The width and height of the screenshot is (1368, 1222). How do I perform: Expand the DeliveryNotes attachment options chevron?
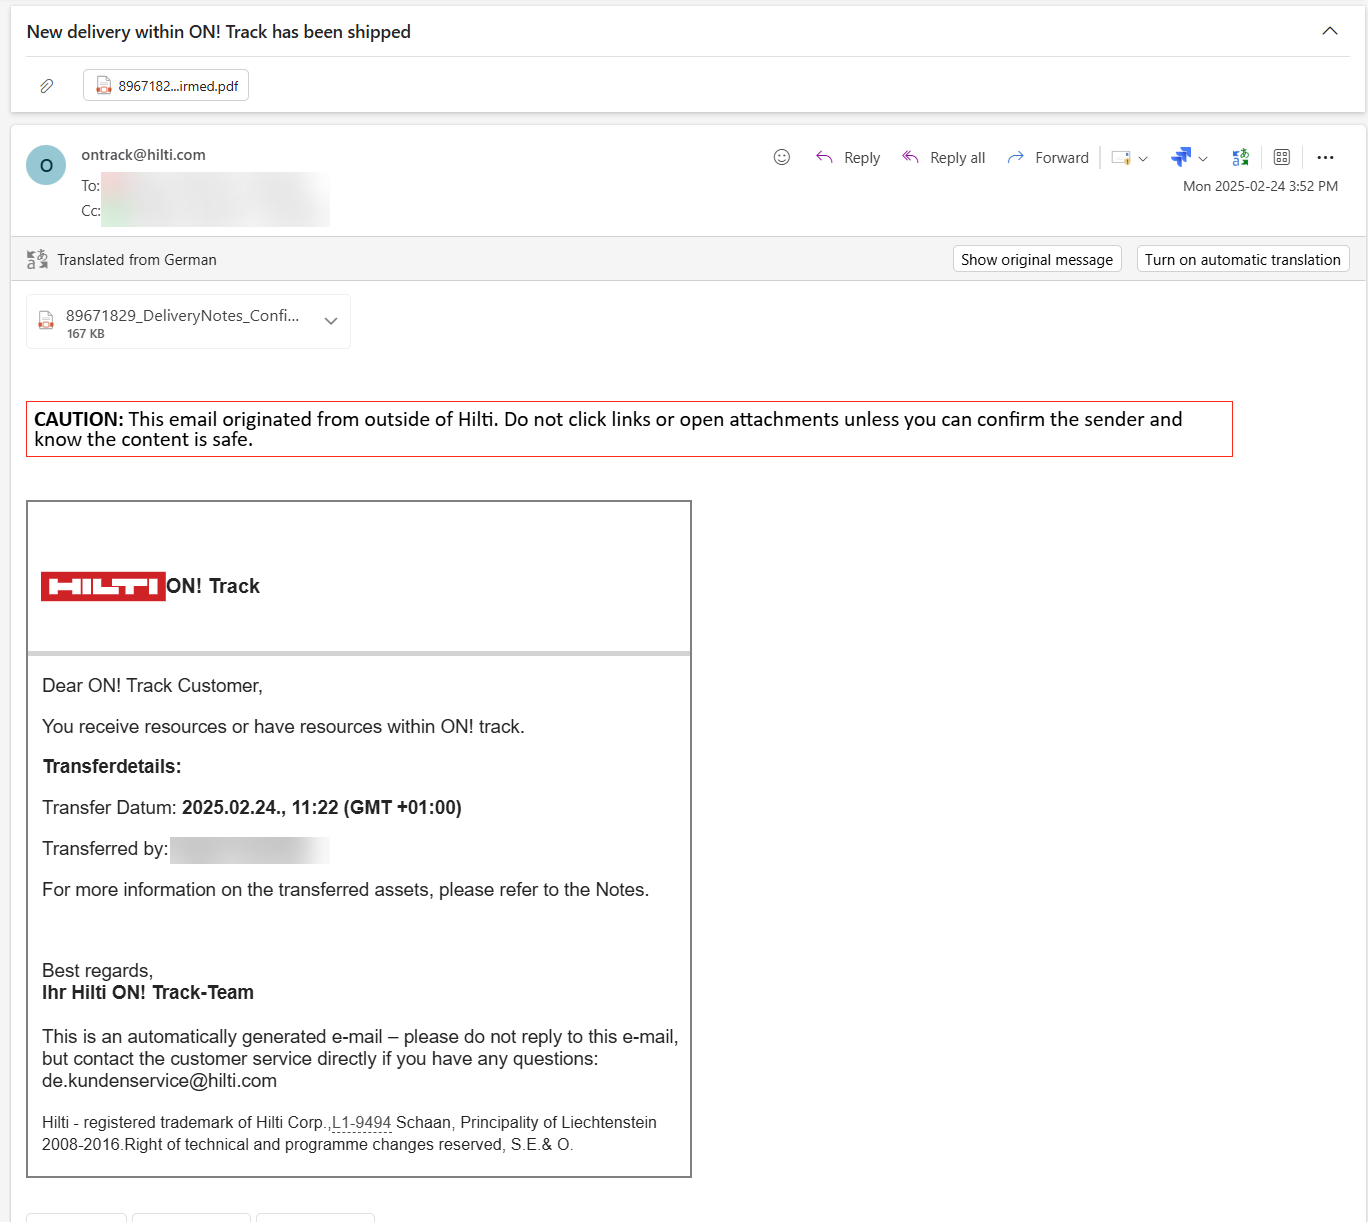coord(331,321)
